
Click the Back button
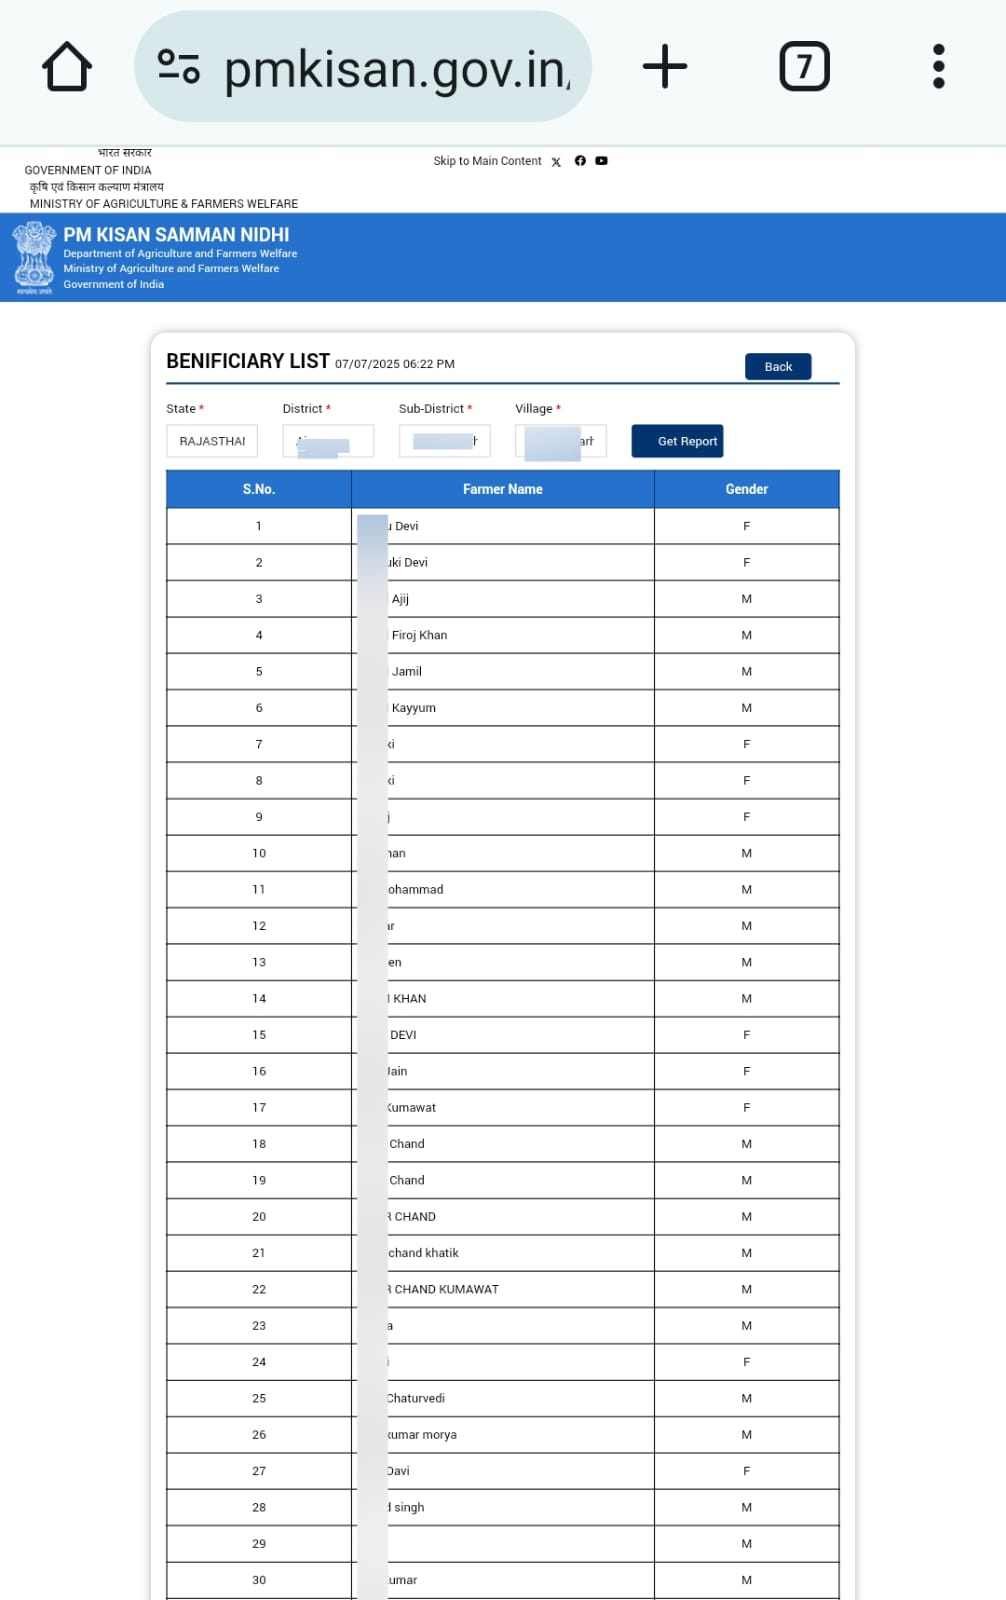(777, 366)
